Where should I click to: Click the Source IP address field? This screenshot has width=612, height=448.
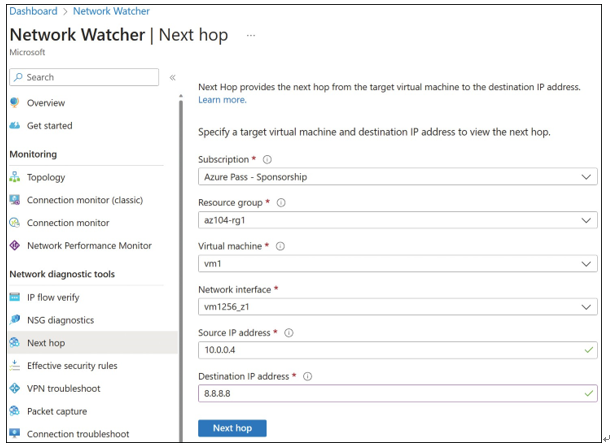coord(397,350)
